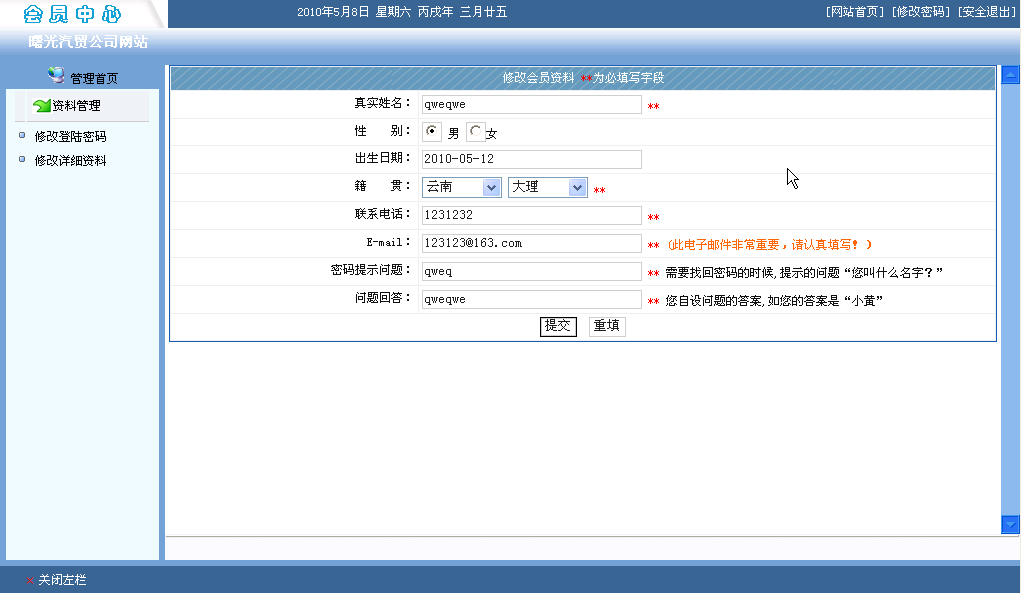Go to 修改详细资料 in the sidebar
1022x593 pixels.
click(x=70, y=160)
